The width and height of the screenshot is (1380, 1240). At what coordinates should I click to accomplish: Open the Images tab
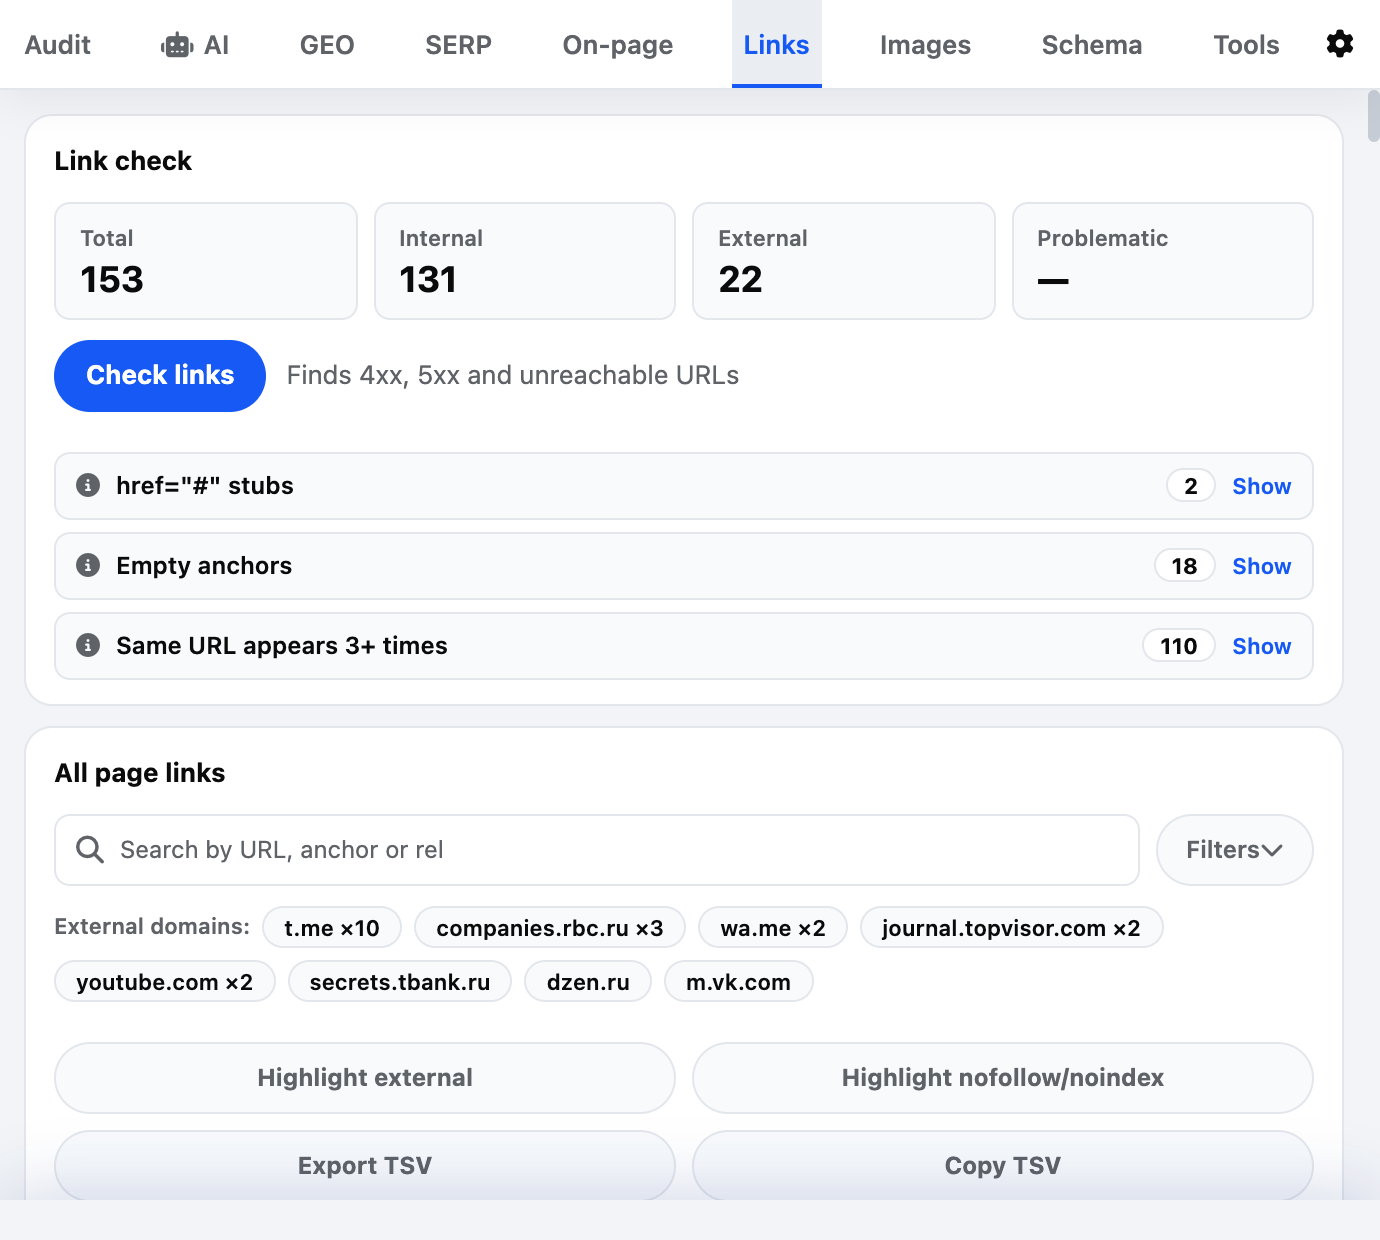tap(925, 45)
